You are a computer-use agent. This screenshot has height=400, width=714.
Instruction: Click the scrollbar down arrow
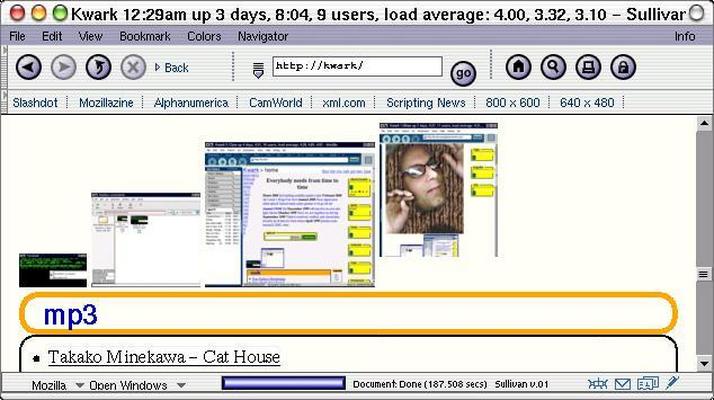(x=704, y=364)
